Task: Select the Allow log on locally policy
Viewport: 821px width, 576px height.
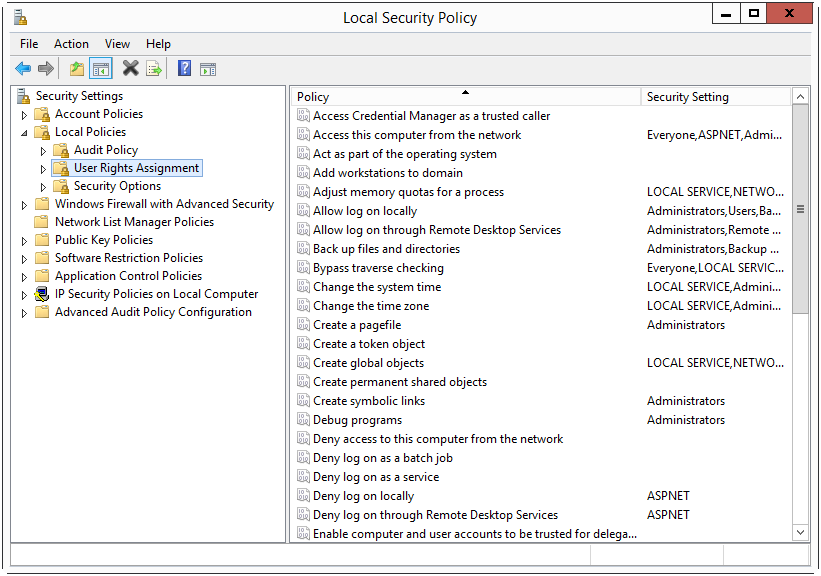Action: pyautogui.click(x=365, y=211)
